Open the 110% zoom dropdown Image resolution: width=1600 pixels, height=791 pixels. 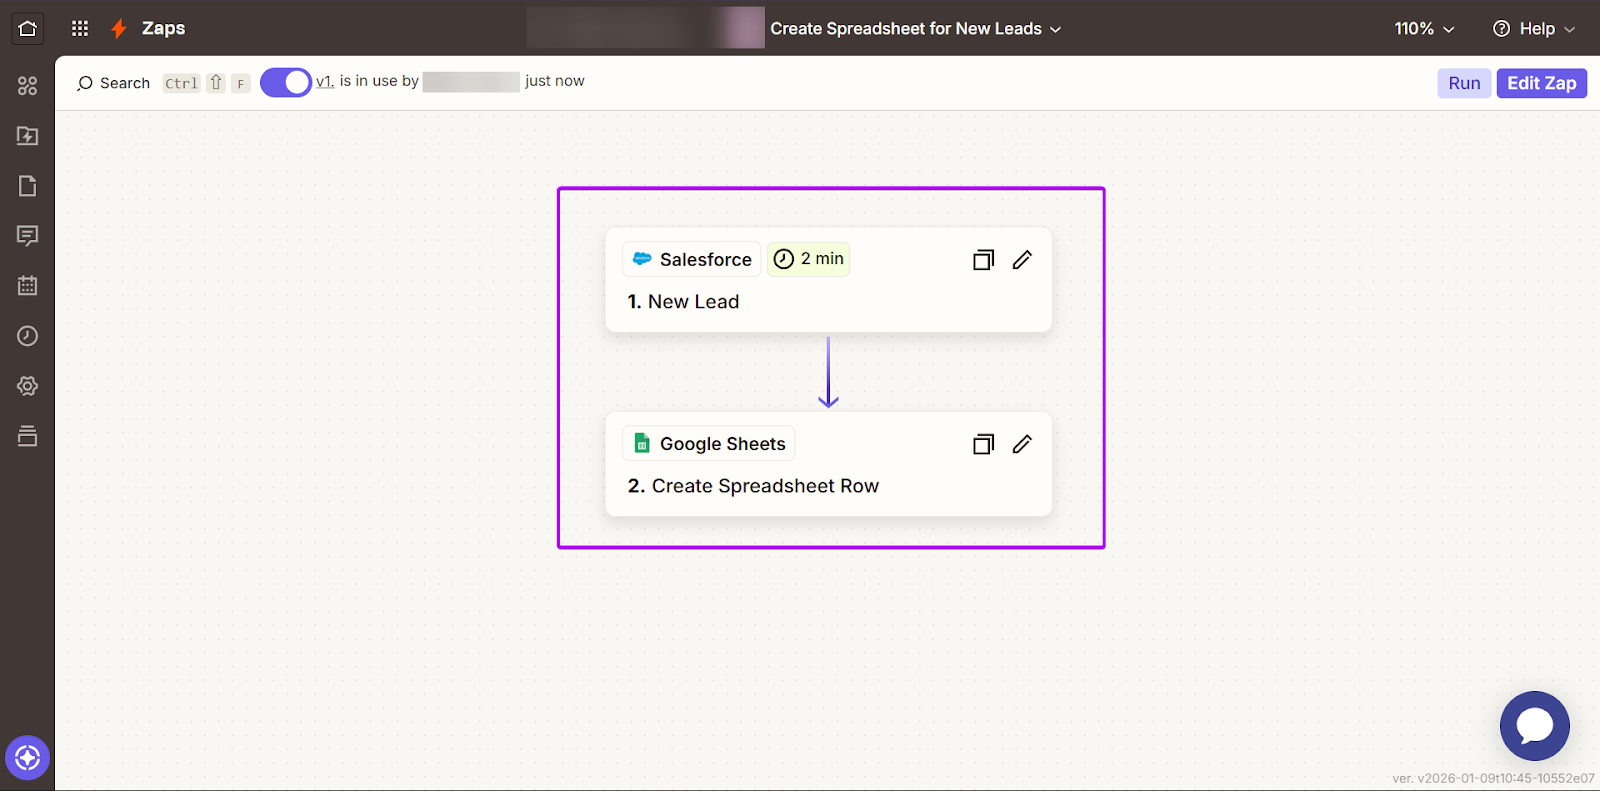point(1425,29)
